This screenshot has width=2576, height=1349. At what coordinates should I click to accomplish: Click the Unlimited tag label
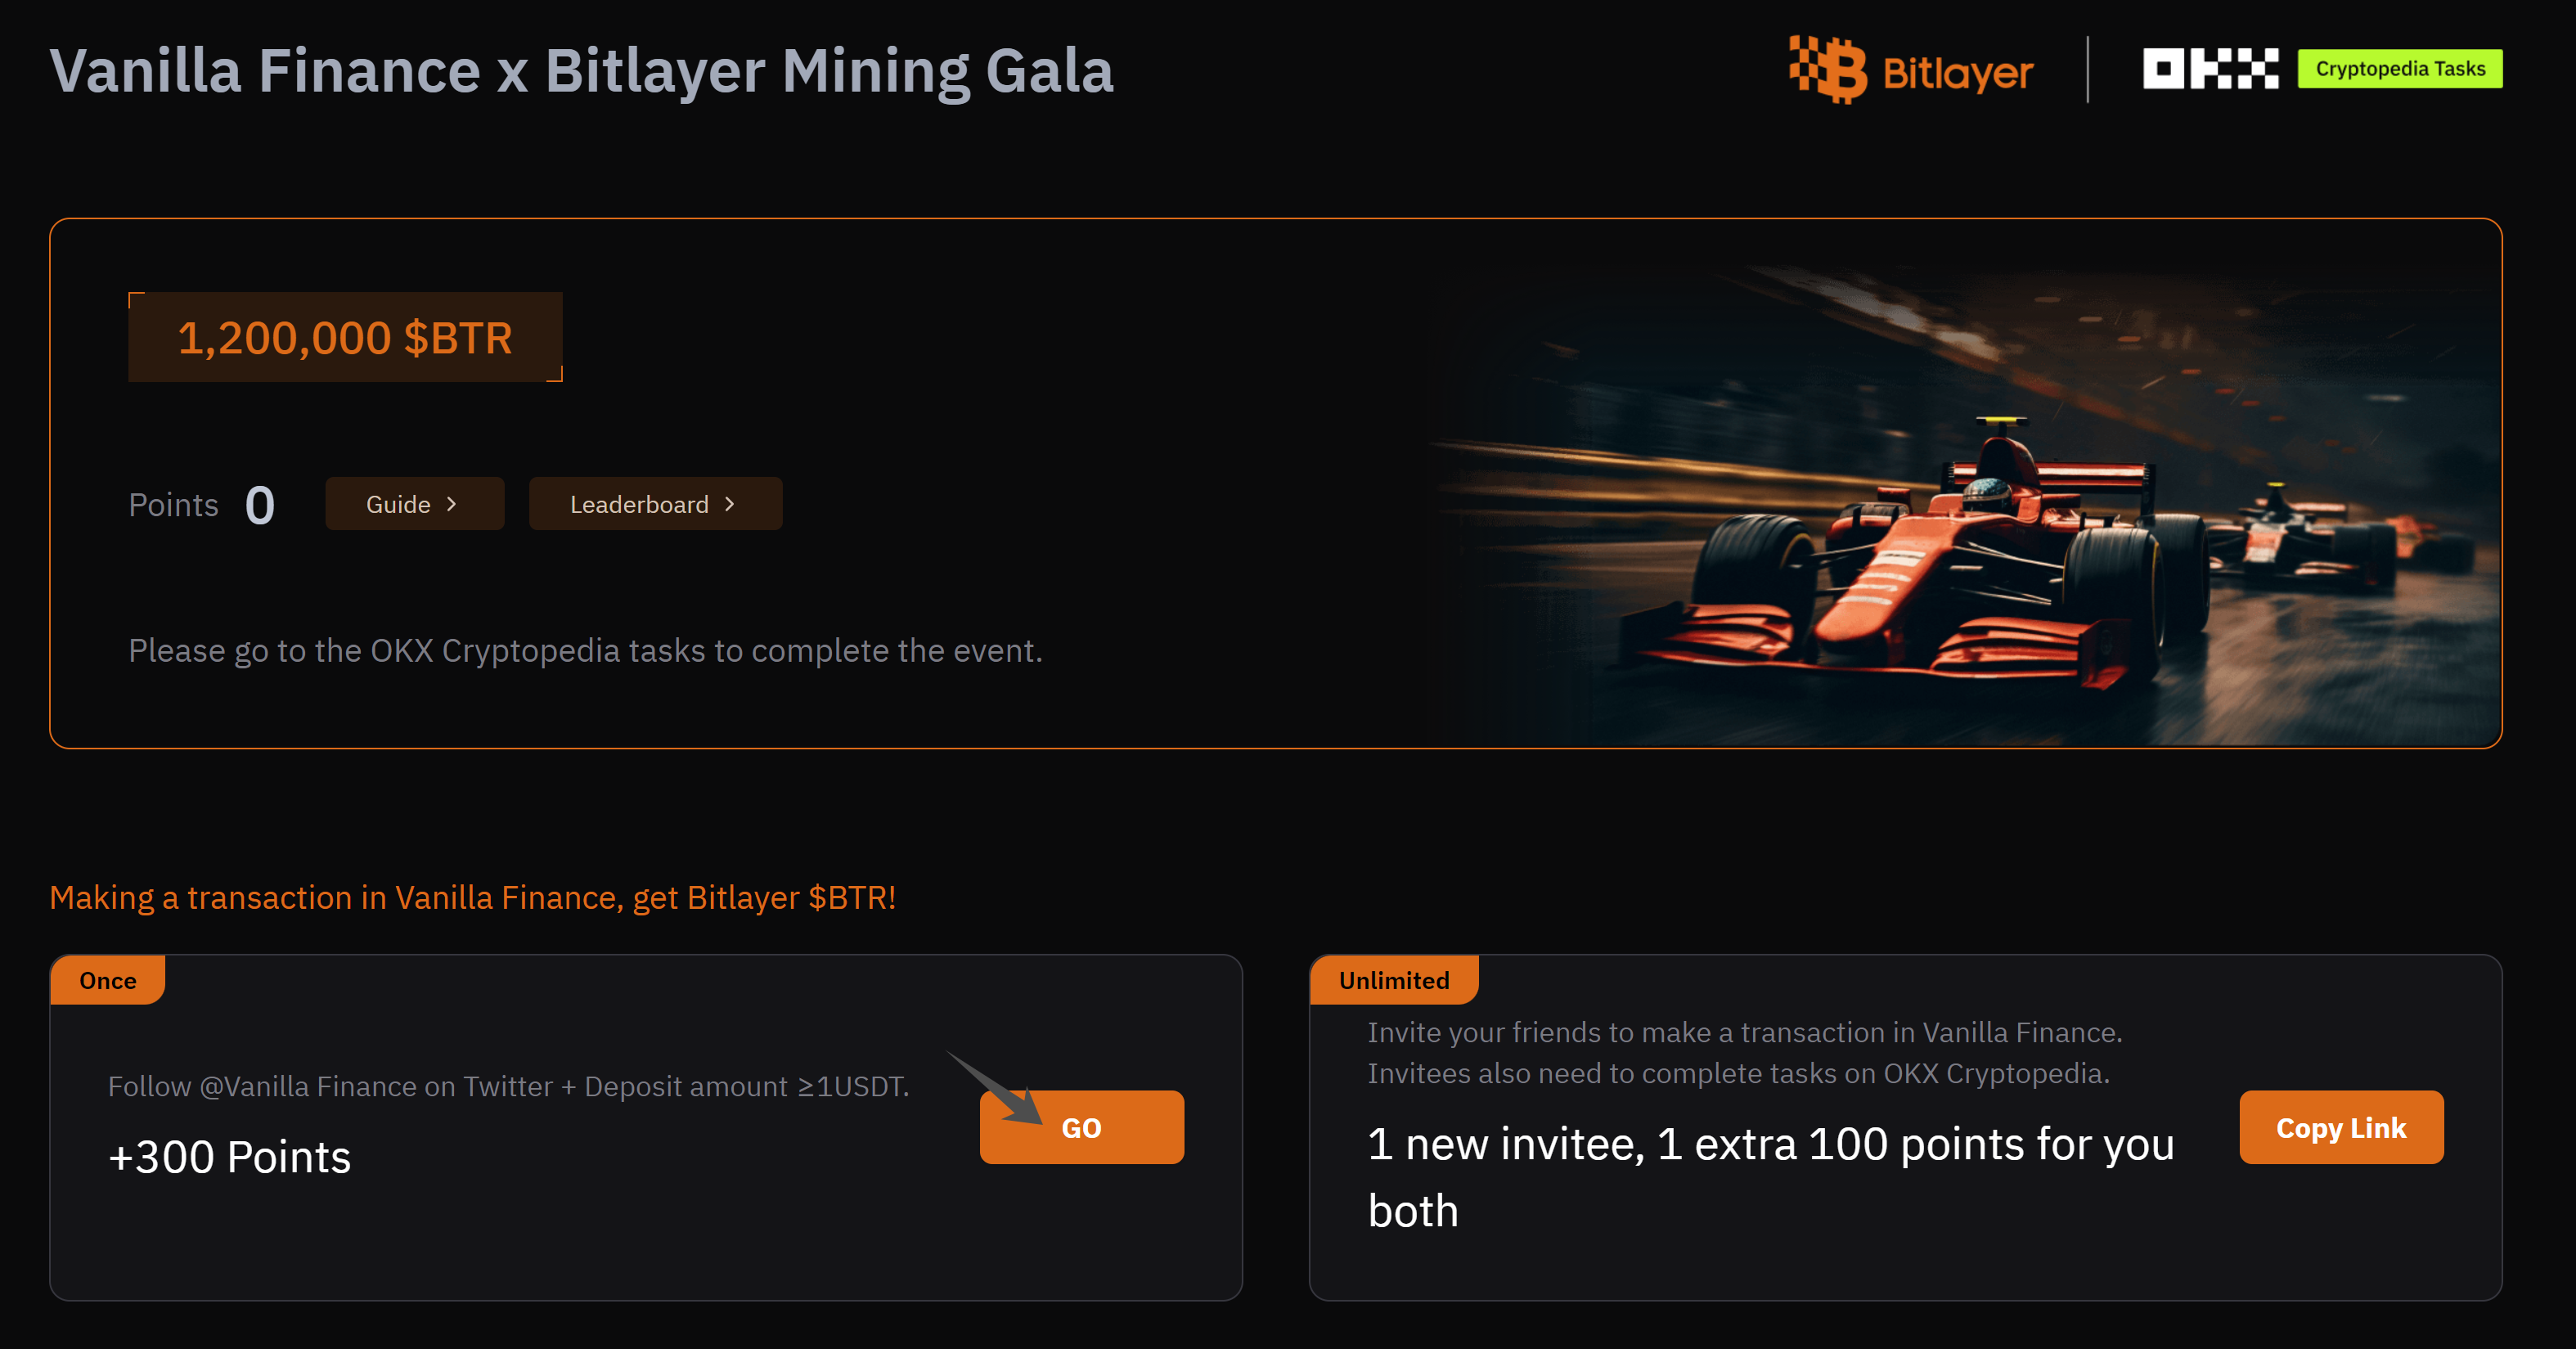[1393, 980]
